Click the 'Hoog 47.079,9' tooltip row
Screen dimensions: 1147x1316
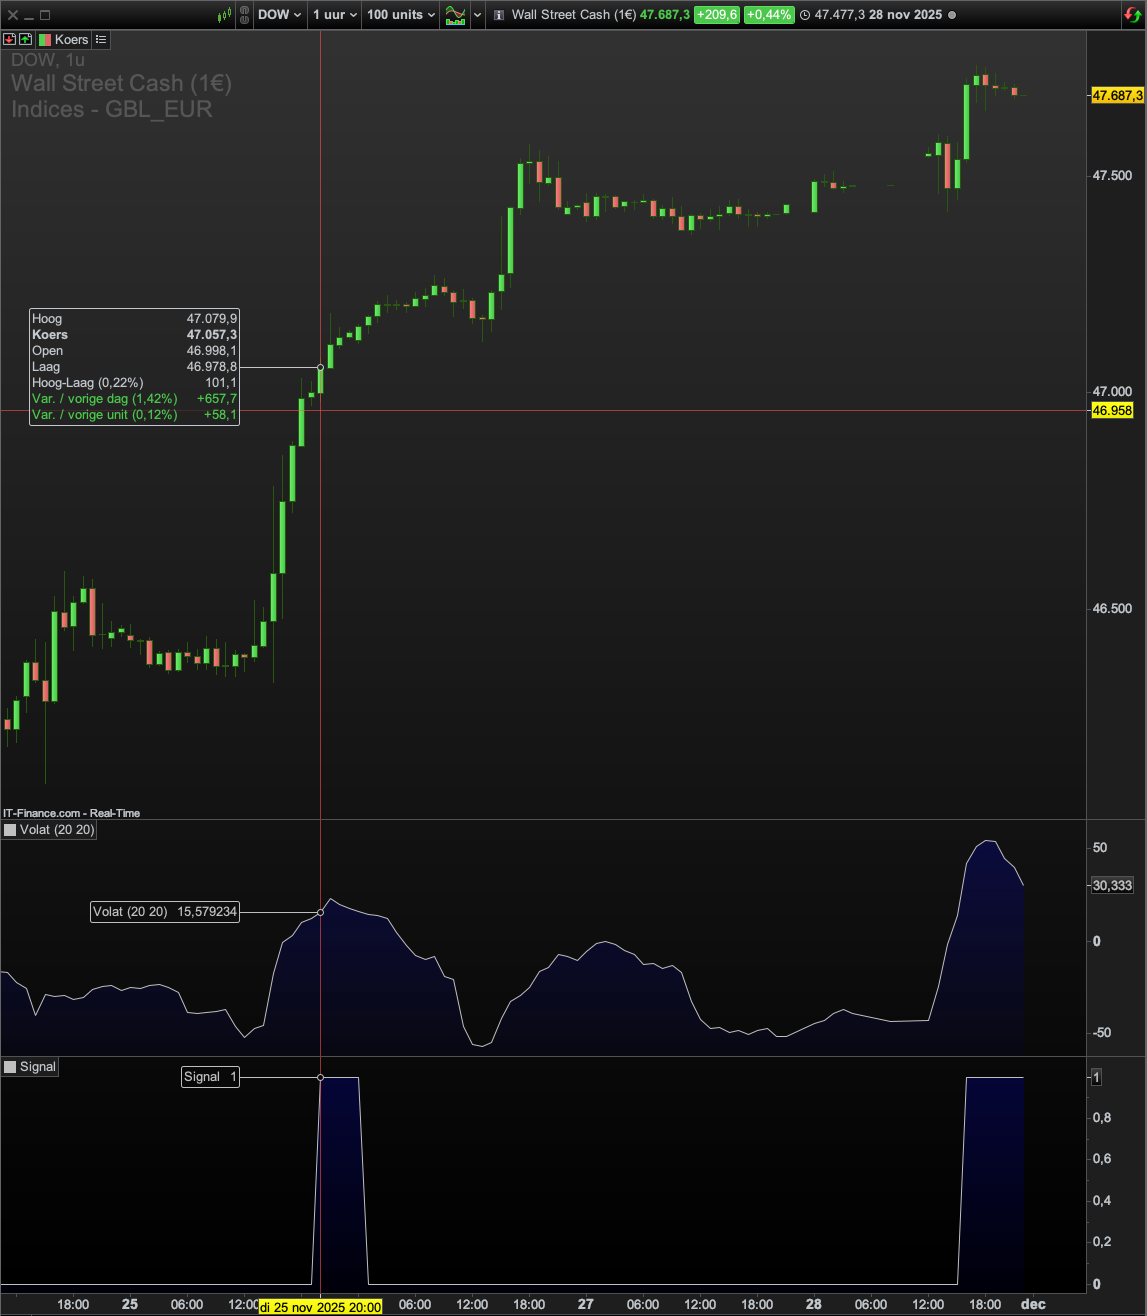(134, 319)
